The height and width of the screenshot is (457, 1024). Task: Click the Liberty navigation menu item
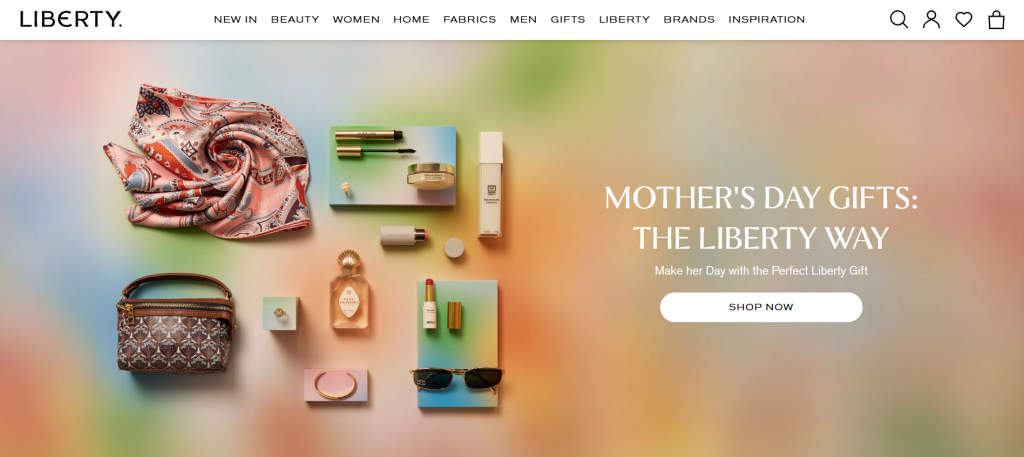pyautogui.click(x=624, y=20)
